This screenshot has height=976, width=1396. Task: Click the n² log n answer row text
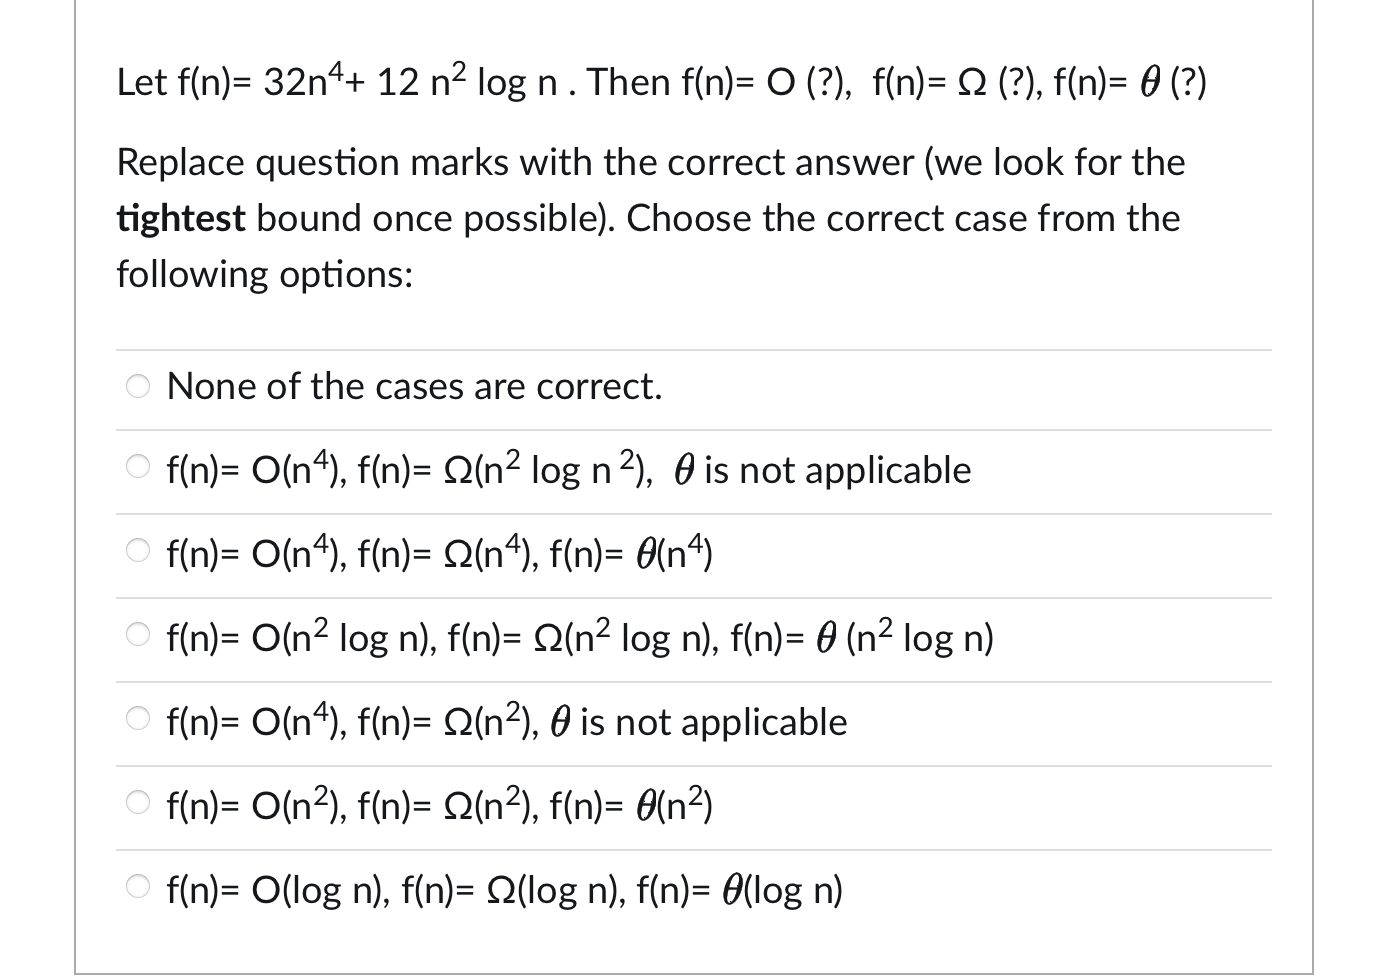click(x=578, y=637)
